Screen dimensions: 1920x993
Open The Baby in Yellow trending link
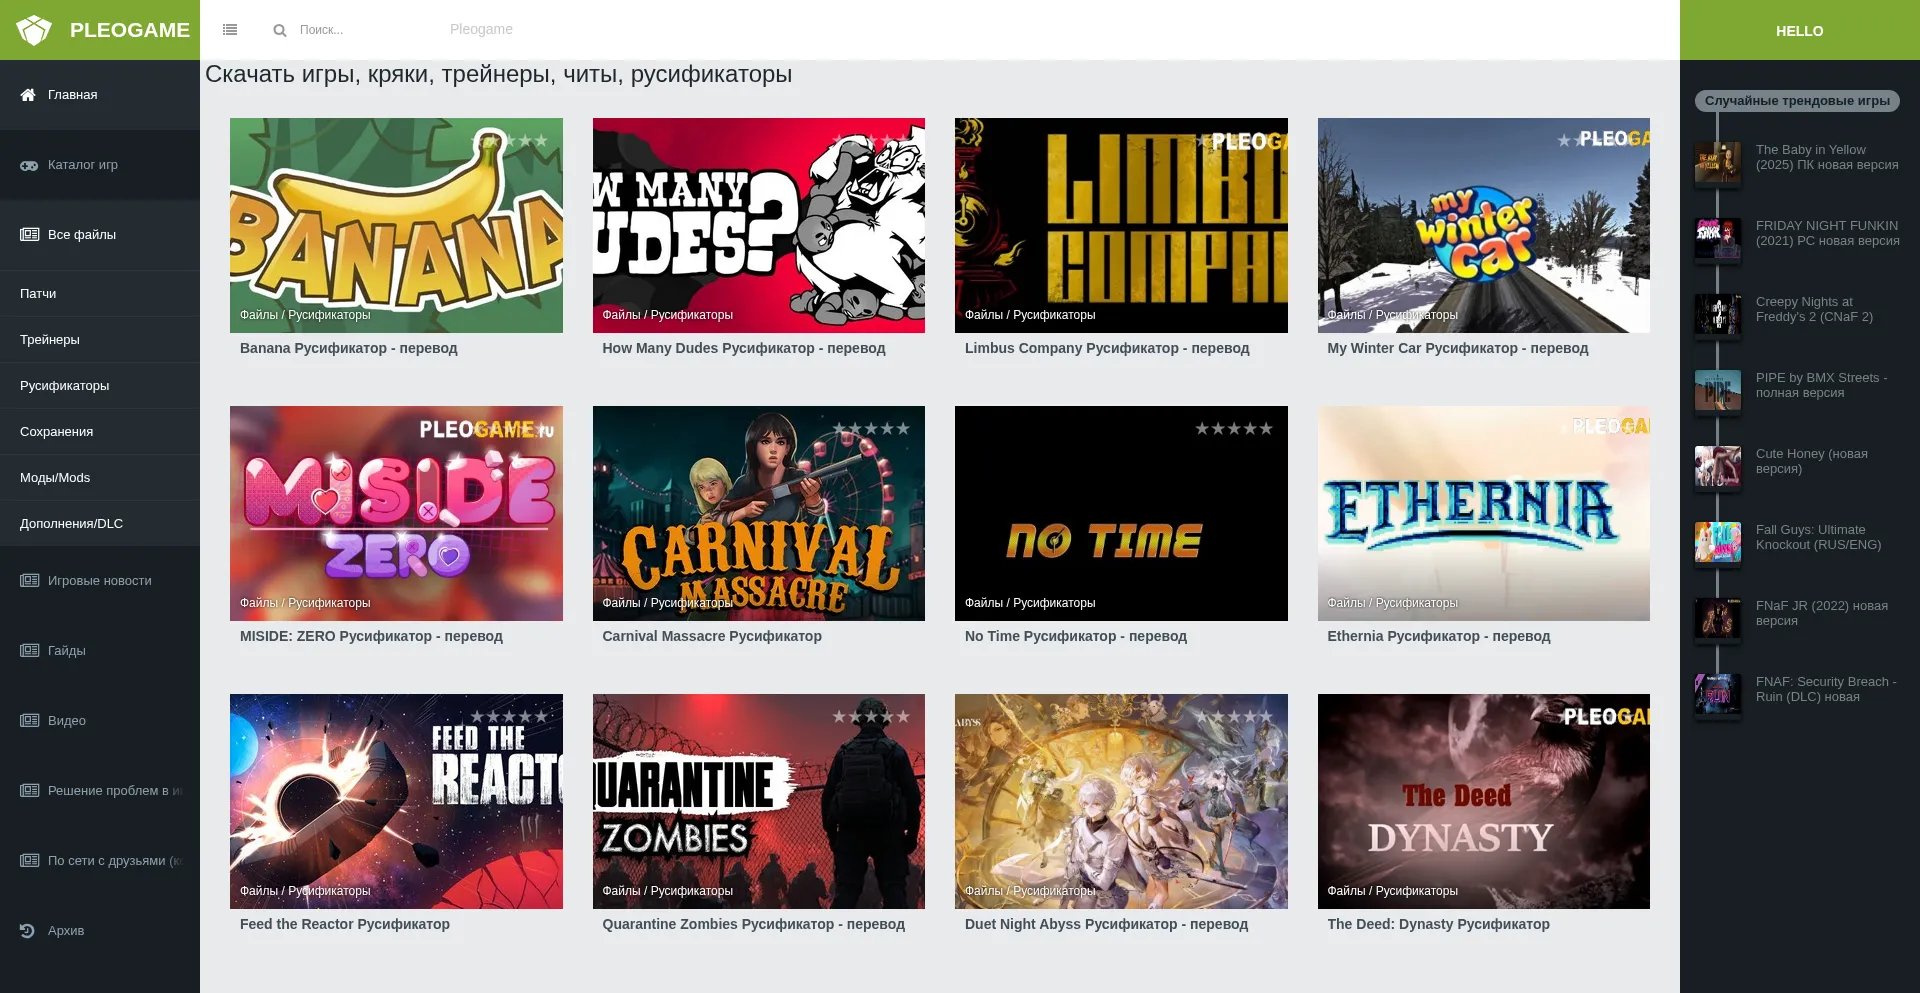(1826, 157)
